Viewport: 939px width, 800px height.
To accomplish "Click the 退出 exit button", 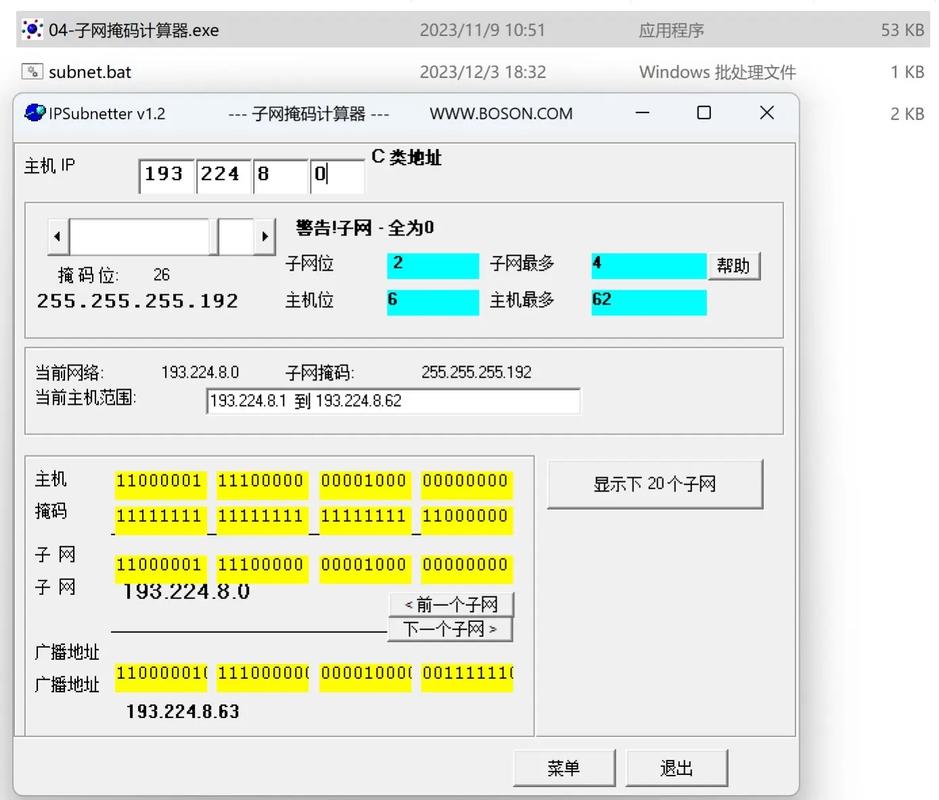I will [x=677, y=768].
